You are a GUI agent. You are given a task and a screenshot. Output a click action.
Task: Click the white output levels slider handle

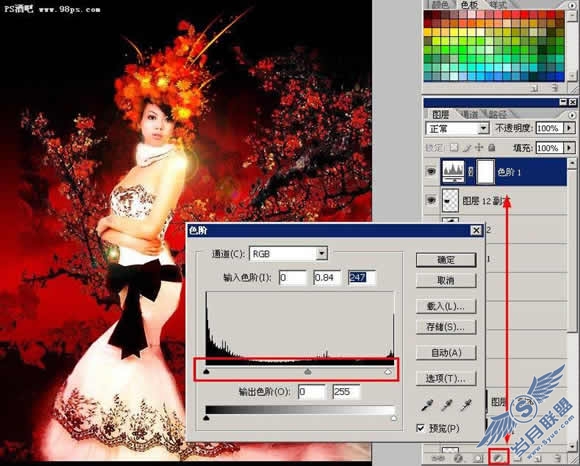coord(394,418)
